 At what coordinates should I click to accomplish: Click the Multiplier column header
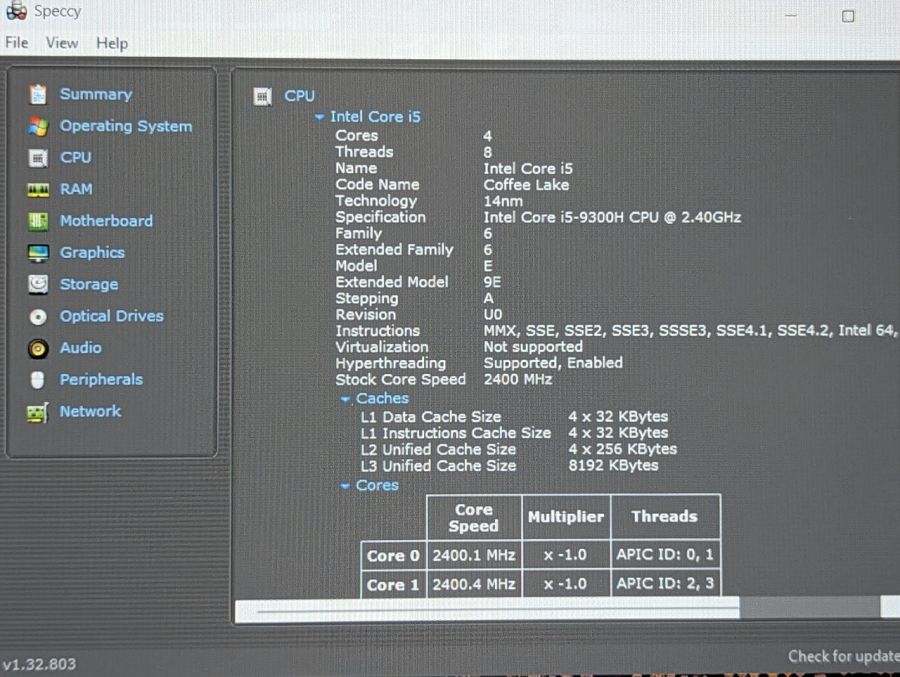coord(566,517)
